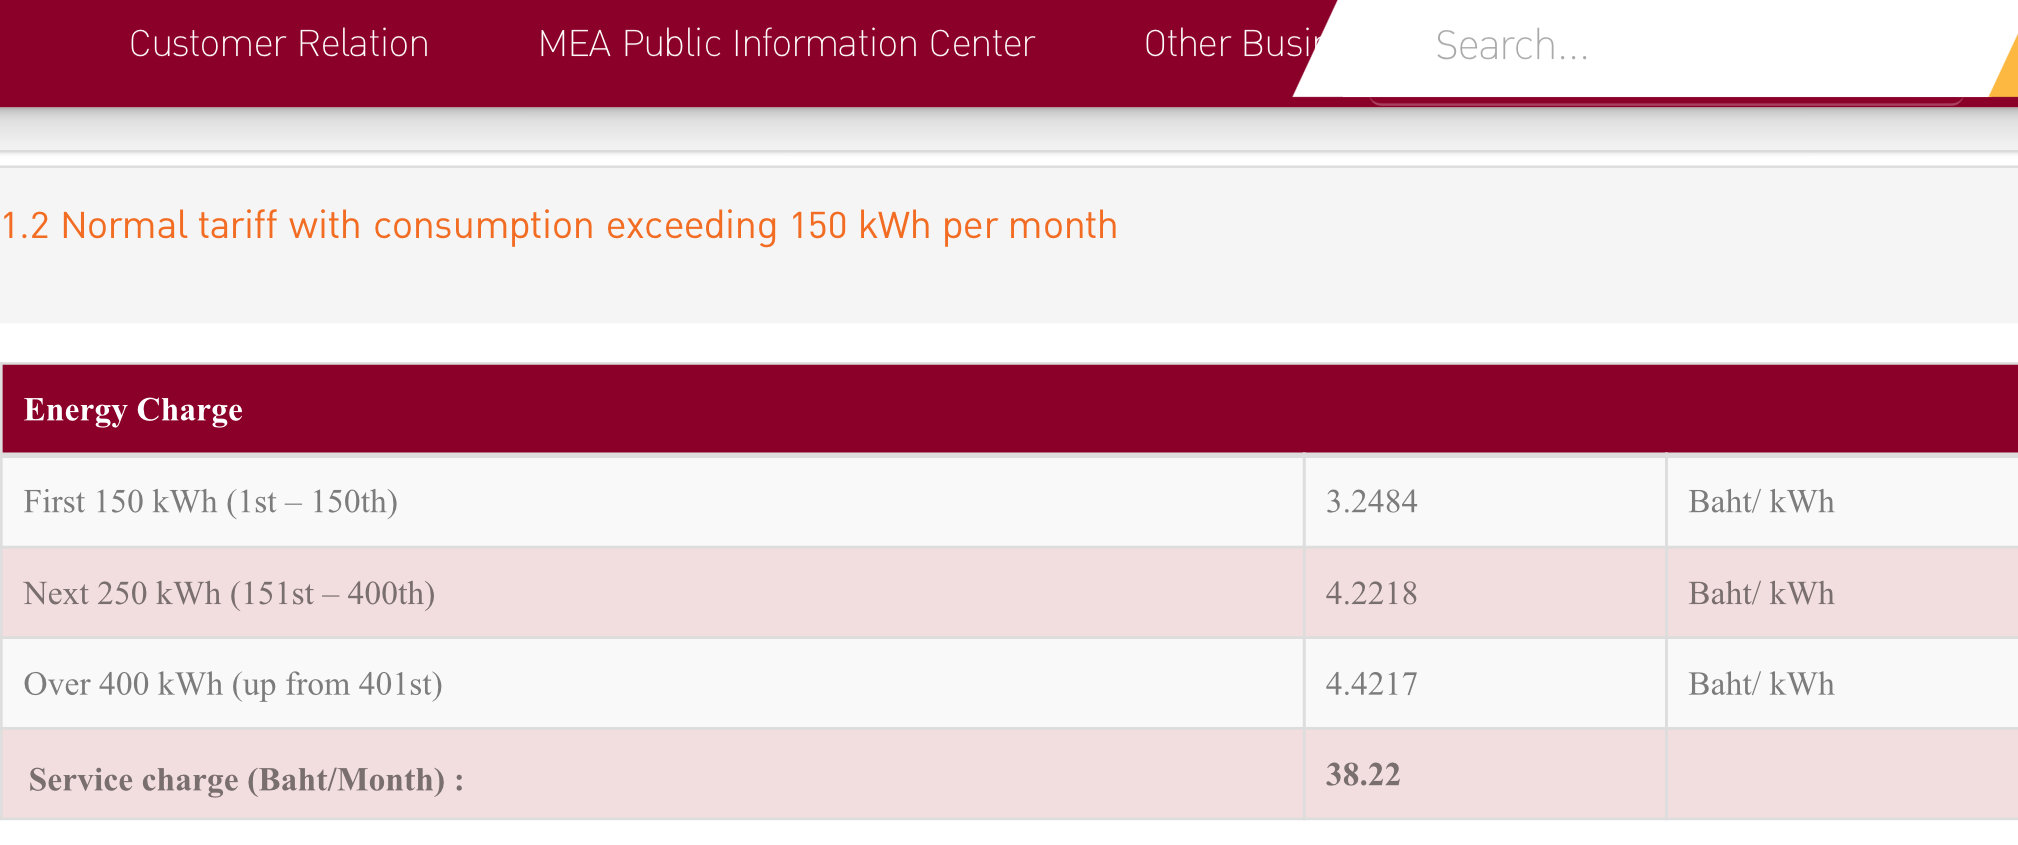Screen dimensions: 2018x845
Task: Select the 4.4217 rate value
Action: click(x=1371, y=685)
